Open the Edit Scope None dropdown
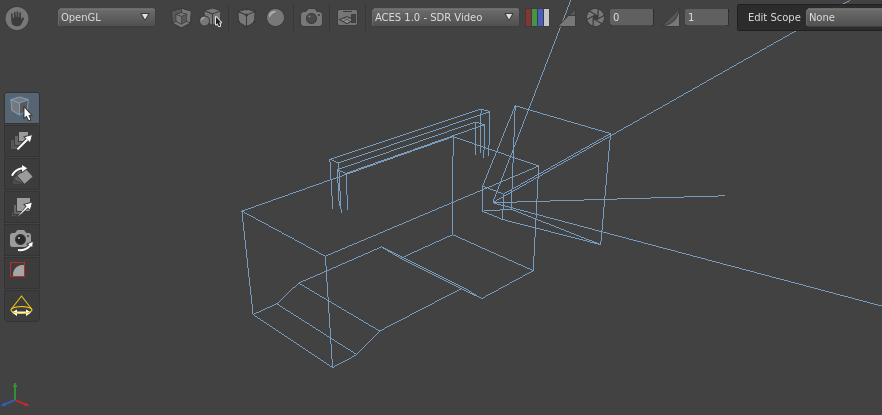The height and width of the screenshot is (415, 882). click(843, 17)
